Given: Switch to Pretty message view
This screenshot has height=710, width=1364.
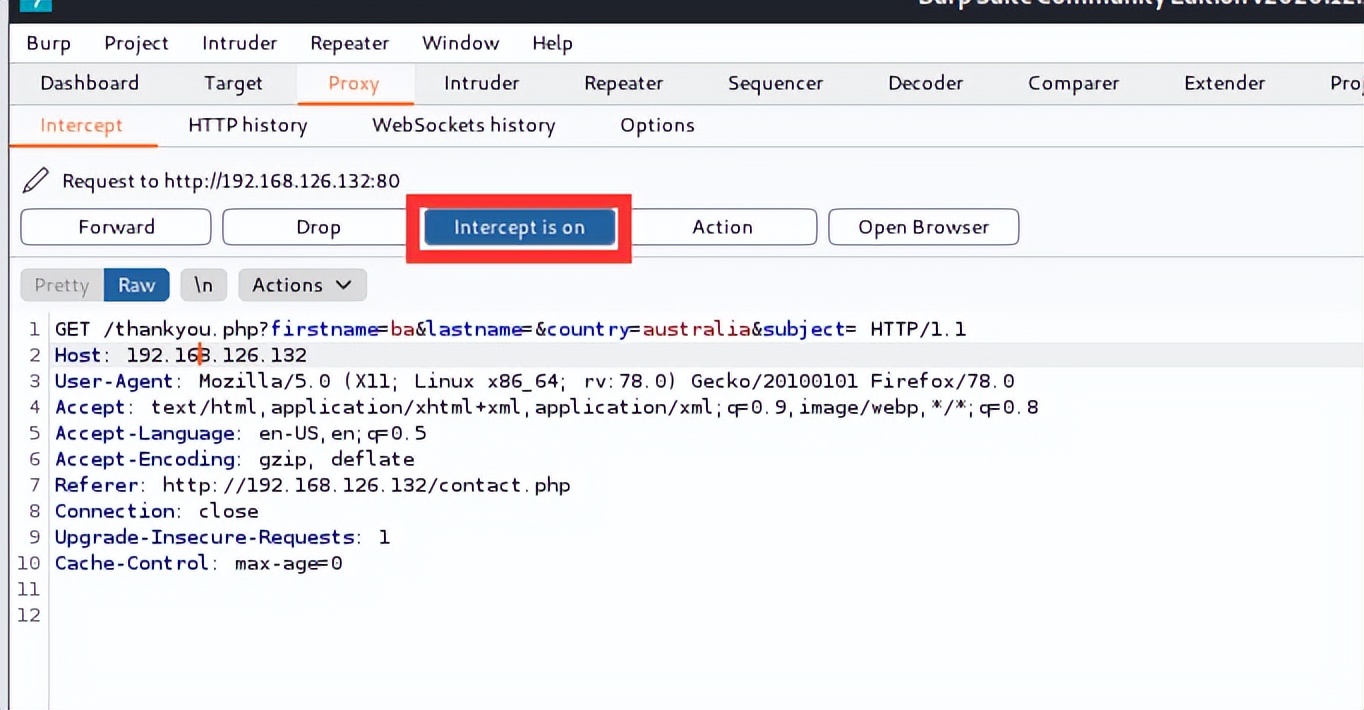Looking at the screenshot, I should pos(62,285).
